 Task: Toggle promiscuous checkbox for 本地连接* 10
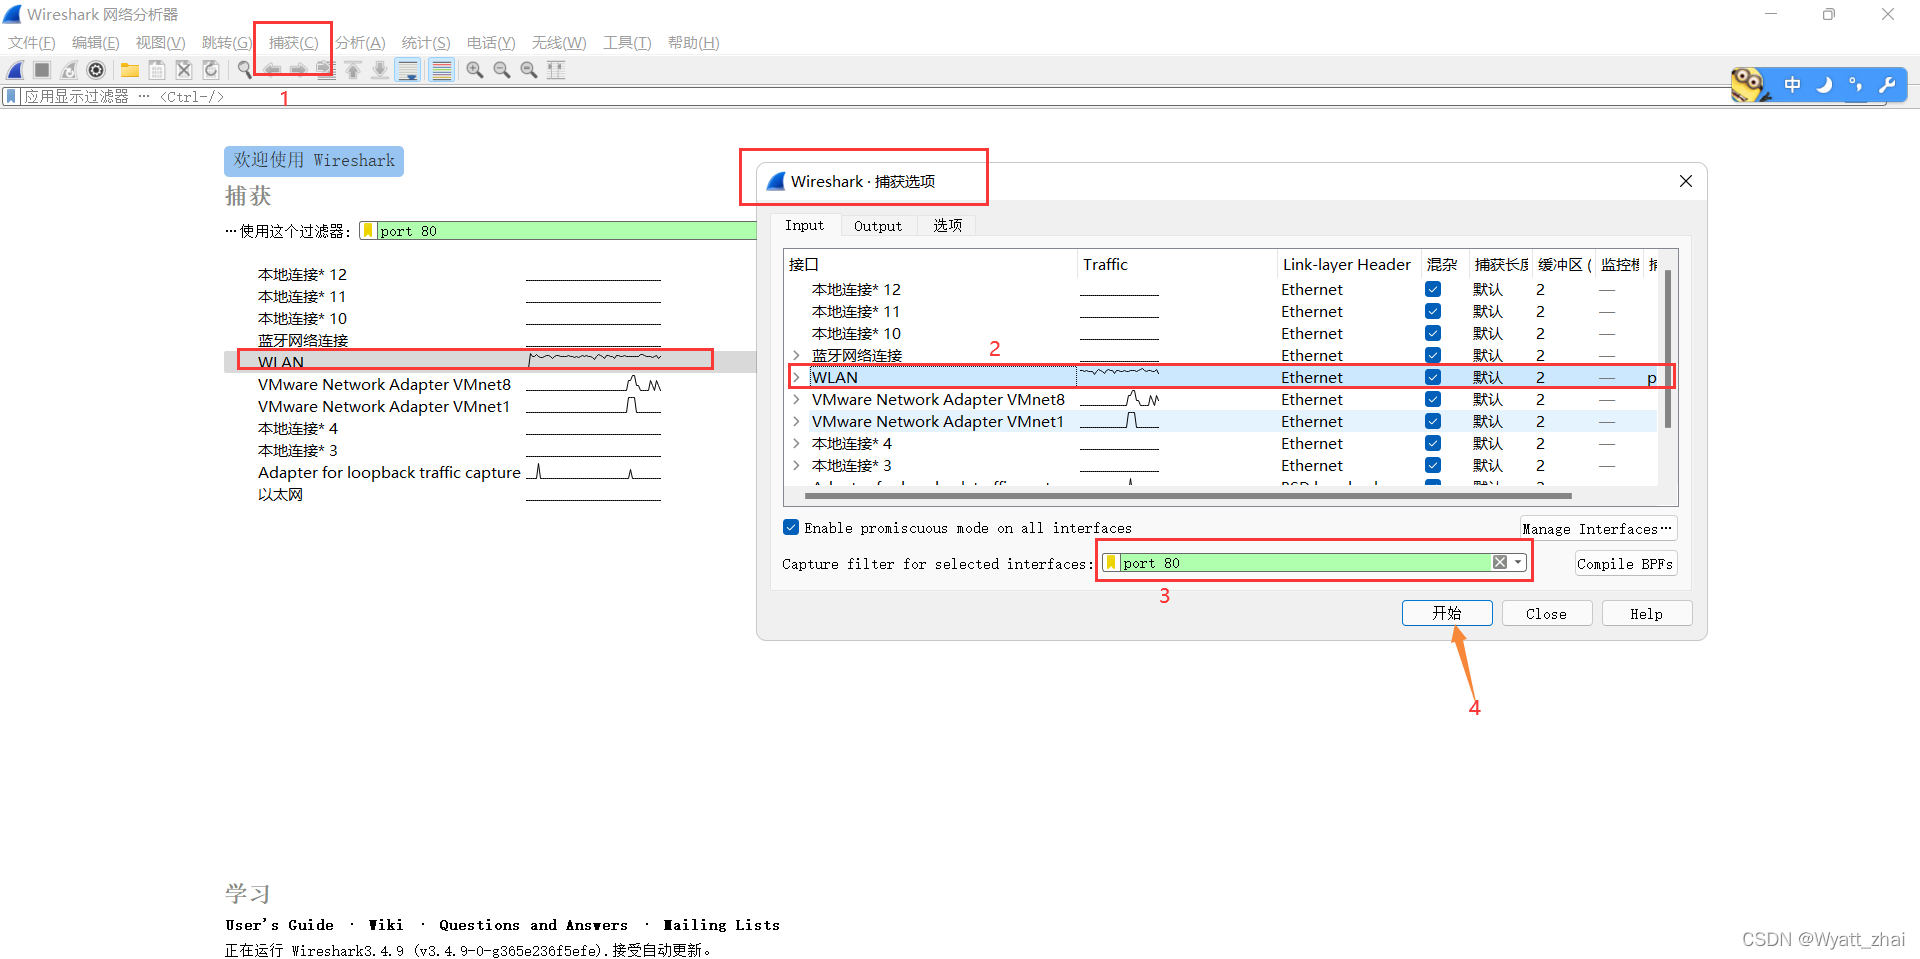click(x=1433, y=333)
